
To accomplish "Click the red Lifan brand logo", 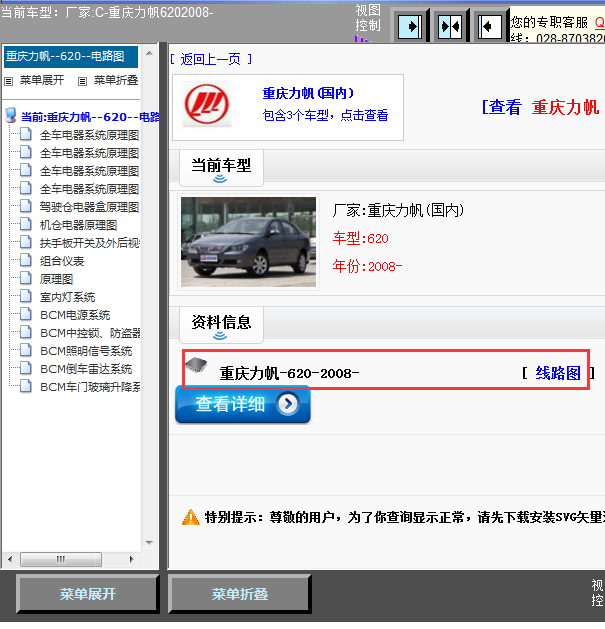I will pyautogui.click(x=207, y=104).
